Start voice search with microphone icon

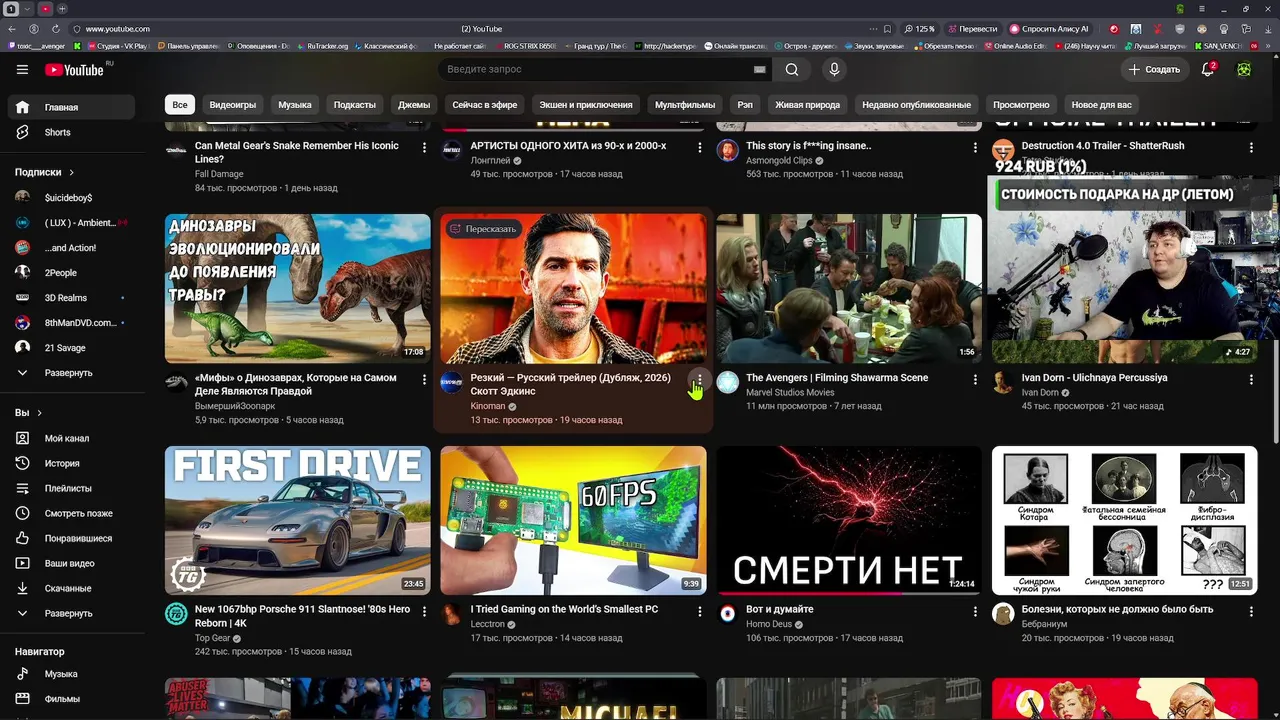(834, 69)
